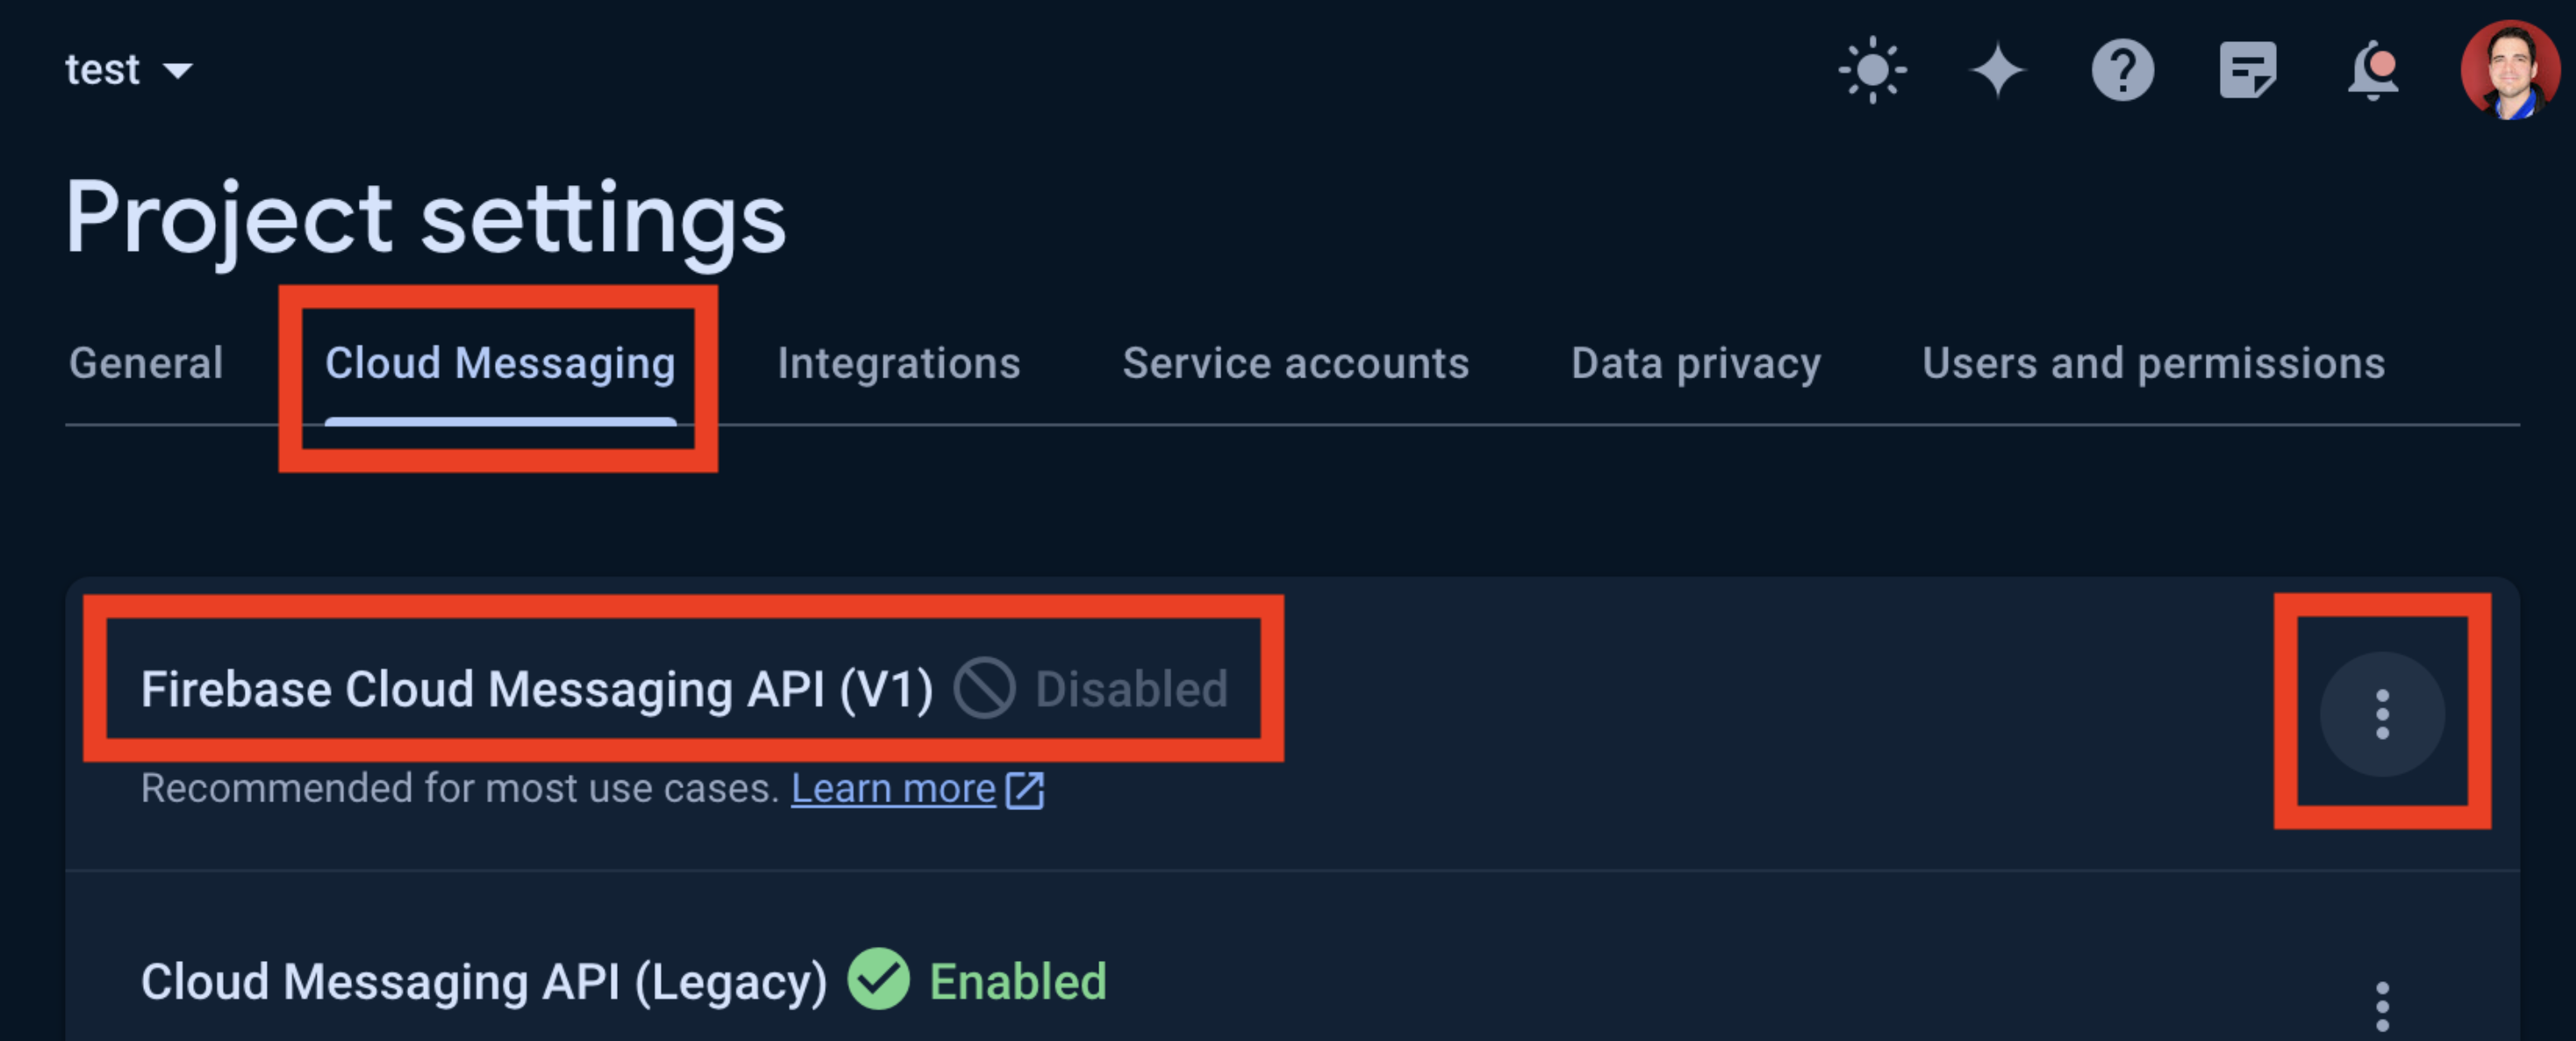Open Cloud Messaging API Legacy options menu
The image size is (2576, 1041).
pos(2382,1005)
